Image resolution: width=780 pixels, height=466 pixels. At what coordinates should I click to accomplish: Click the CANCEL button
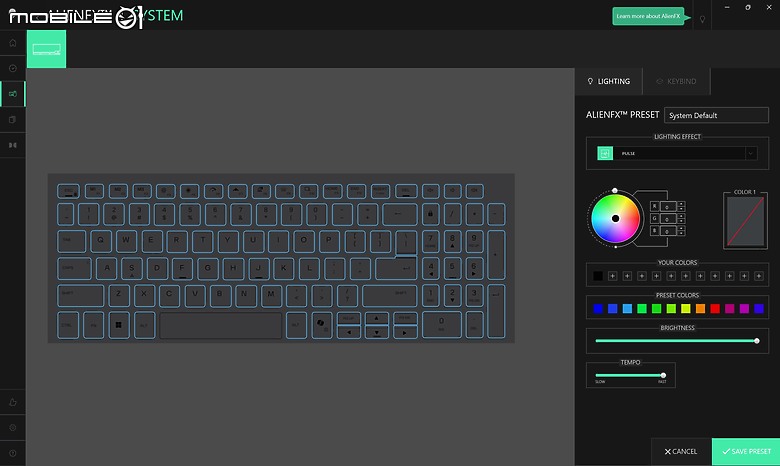point(681,452)
